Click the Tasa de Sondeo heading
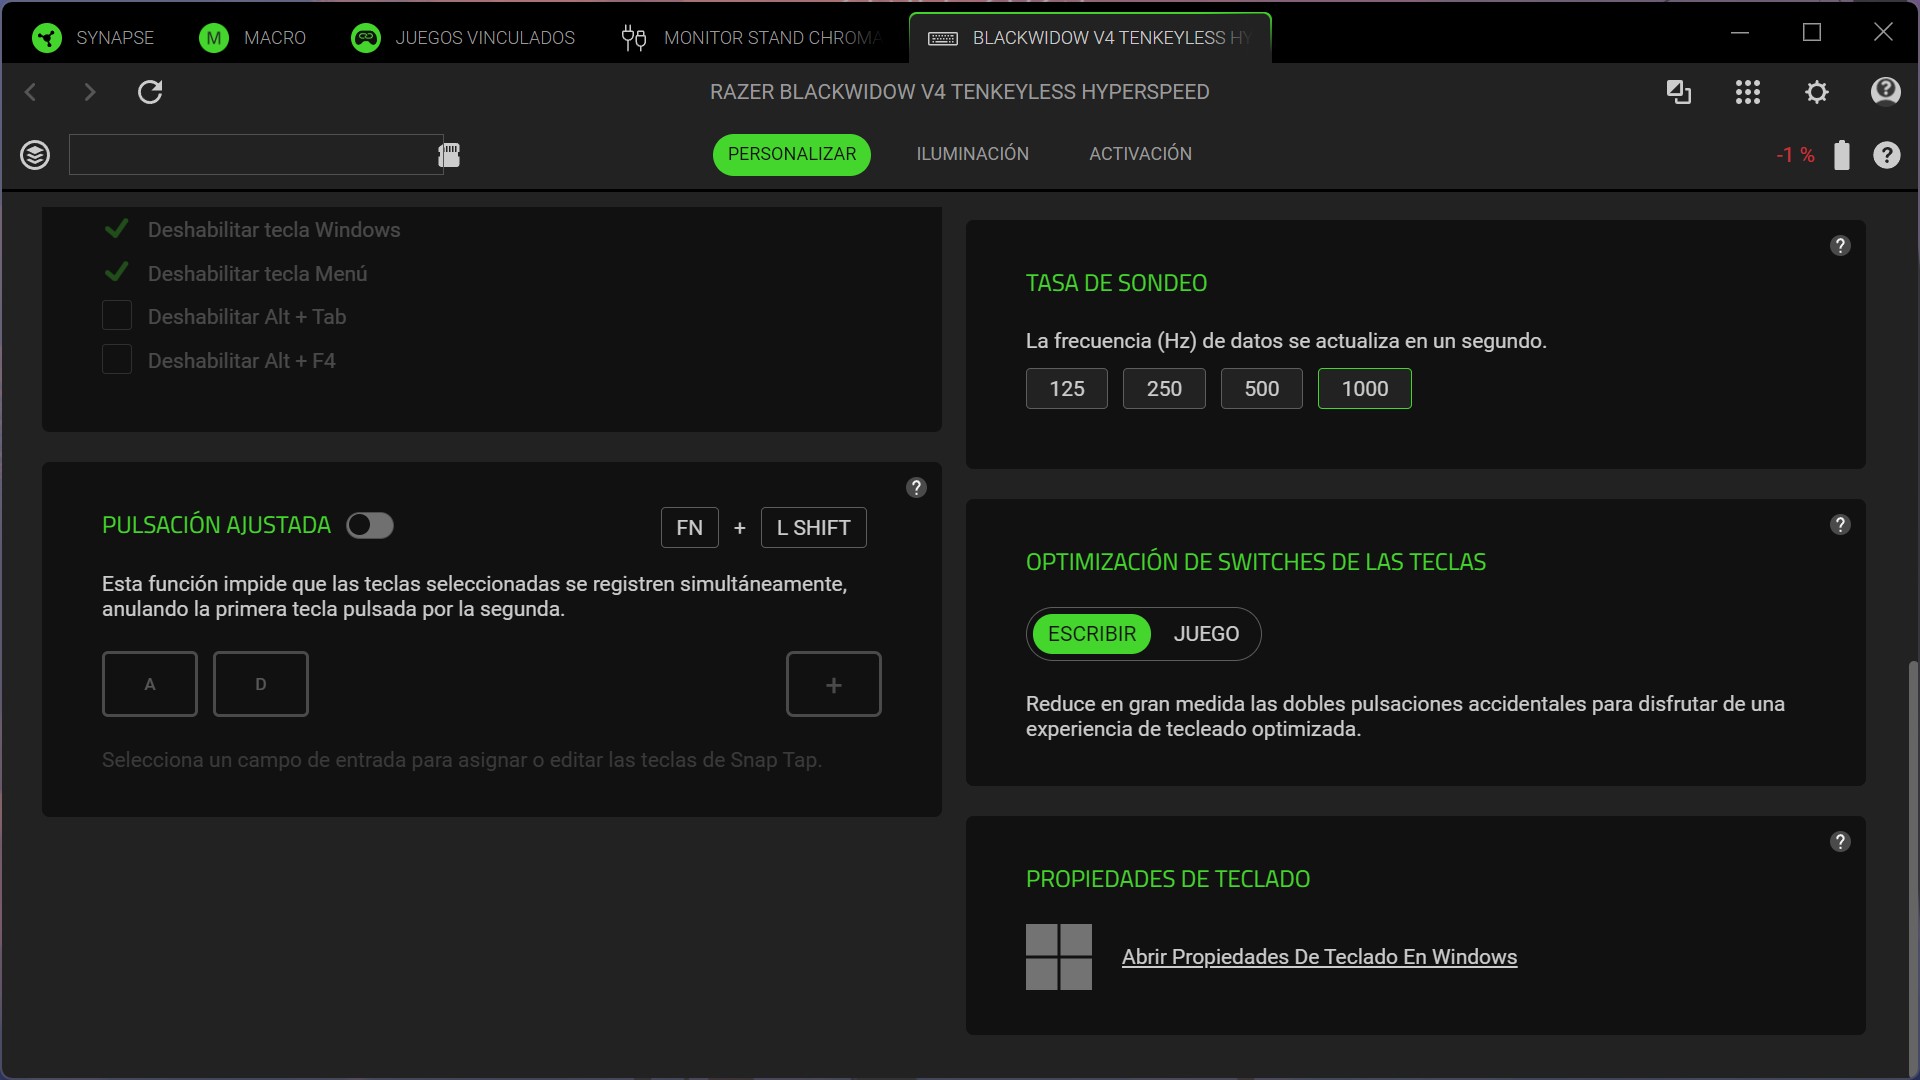The image size is (1920, 1080). pos(1116,283)
